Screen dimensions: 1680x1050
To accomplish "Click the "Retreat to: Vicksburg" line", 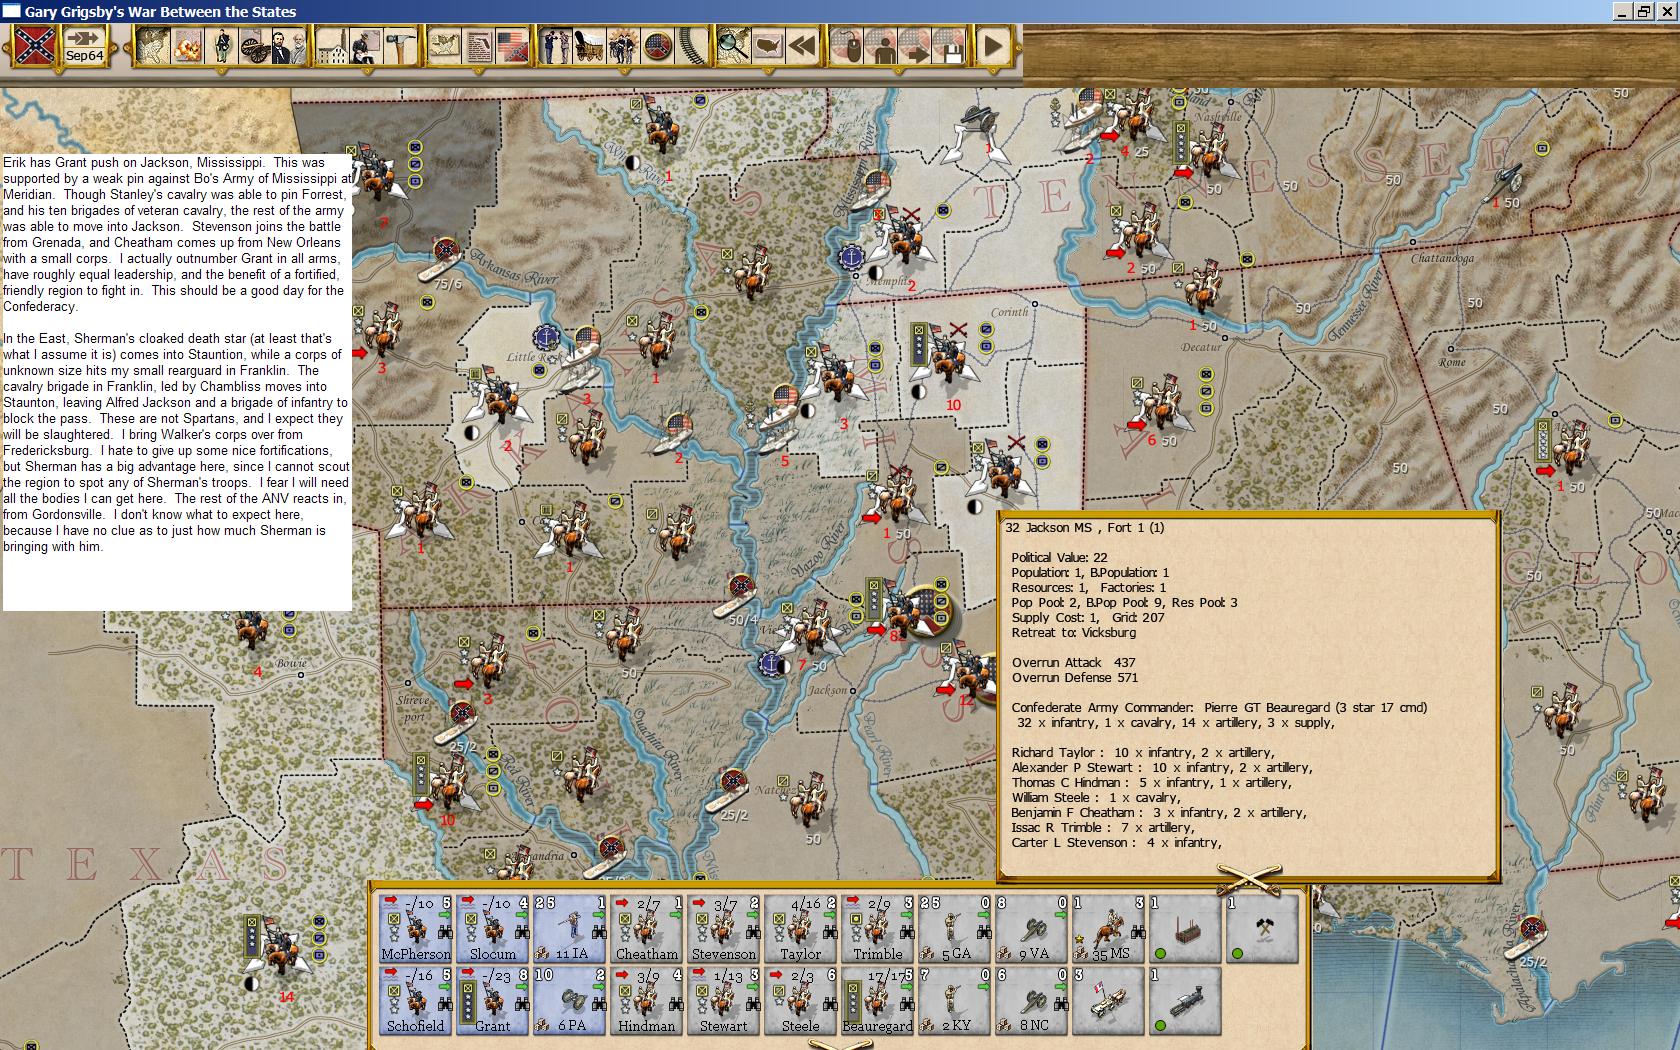I will tap(1073, 633).
